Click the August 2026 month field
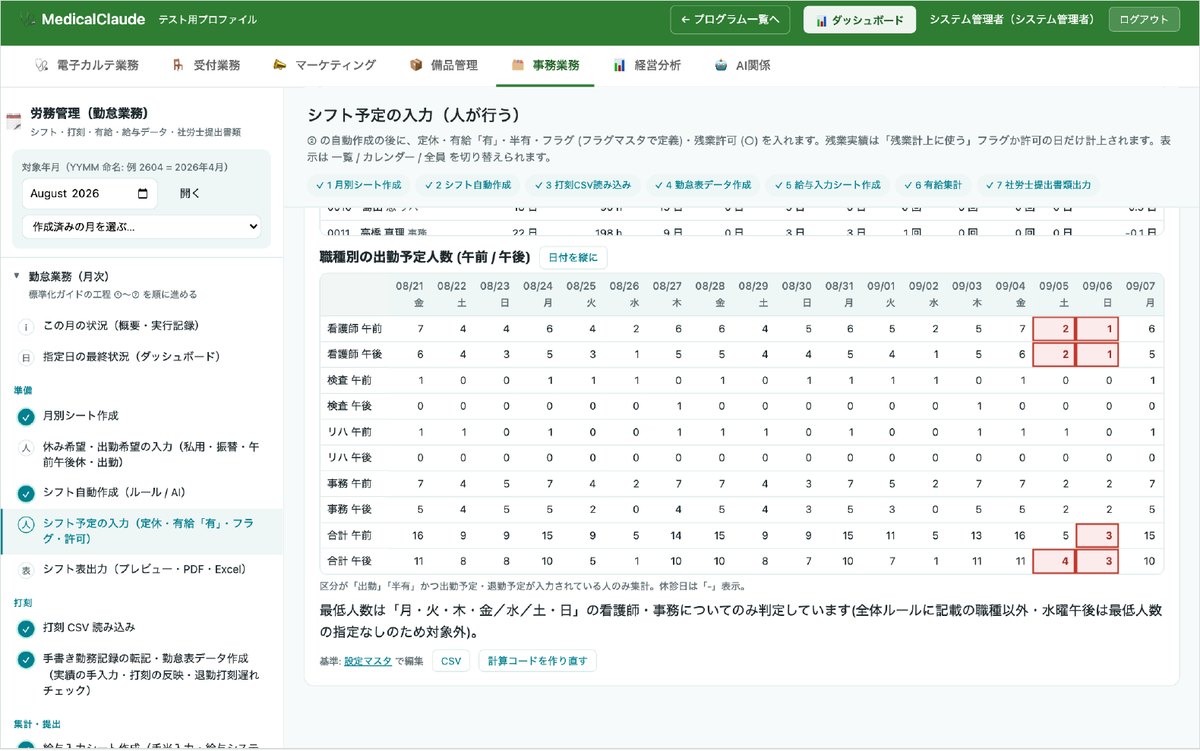The image size is (1200, 751). pyautogui.click(x=90, y=194)
